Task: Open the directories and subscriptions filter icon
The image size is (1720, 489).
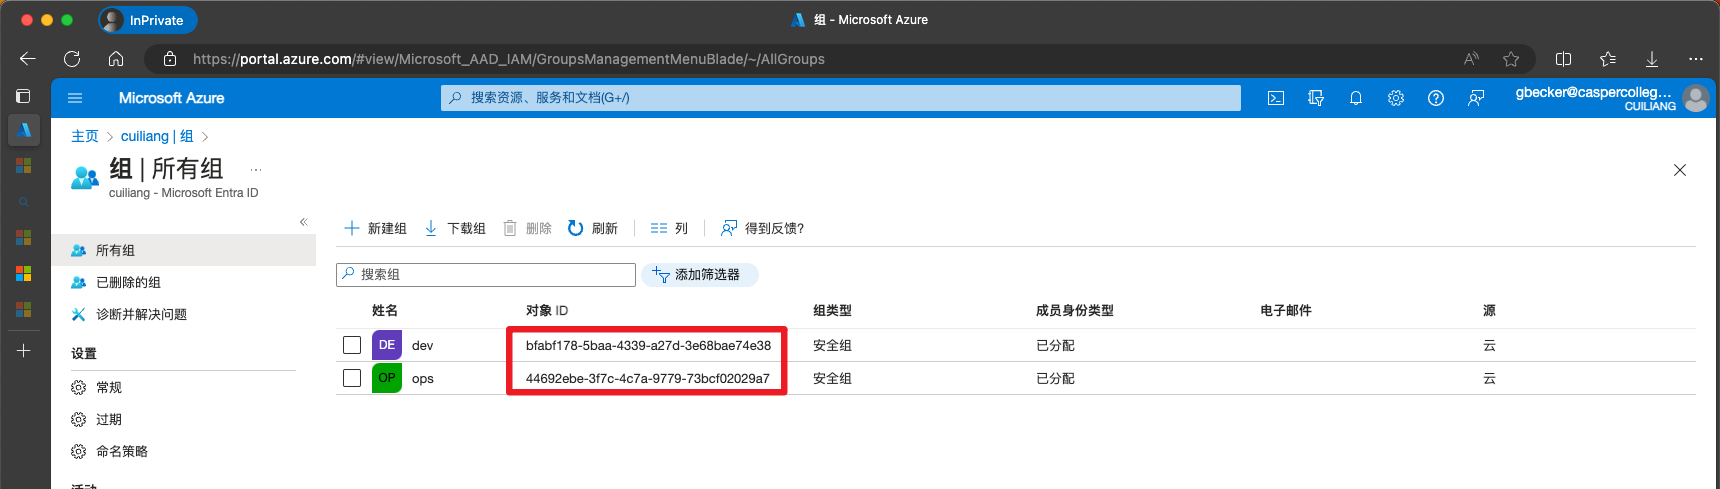Action: point(1316,98)
